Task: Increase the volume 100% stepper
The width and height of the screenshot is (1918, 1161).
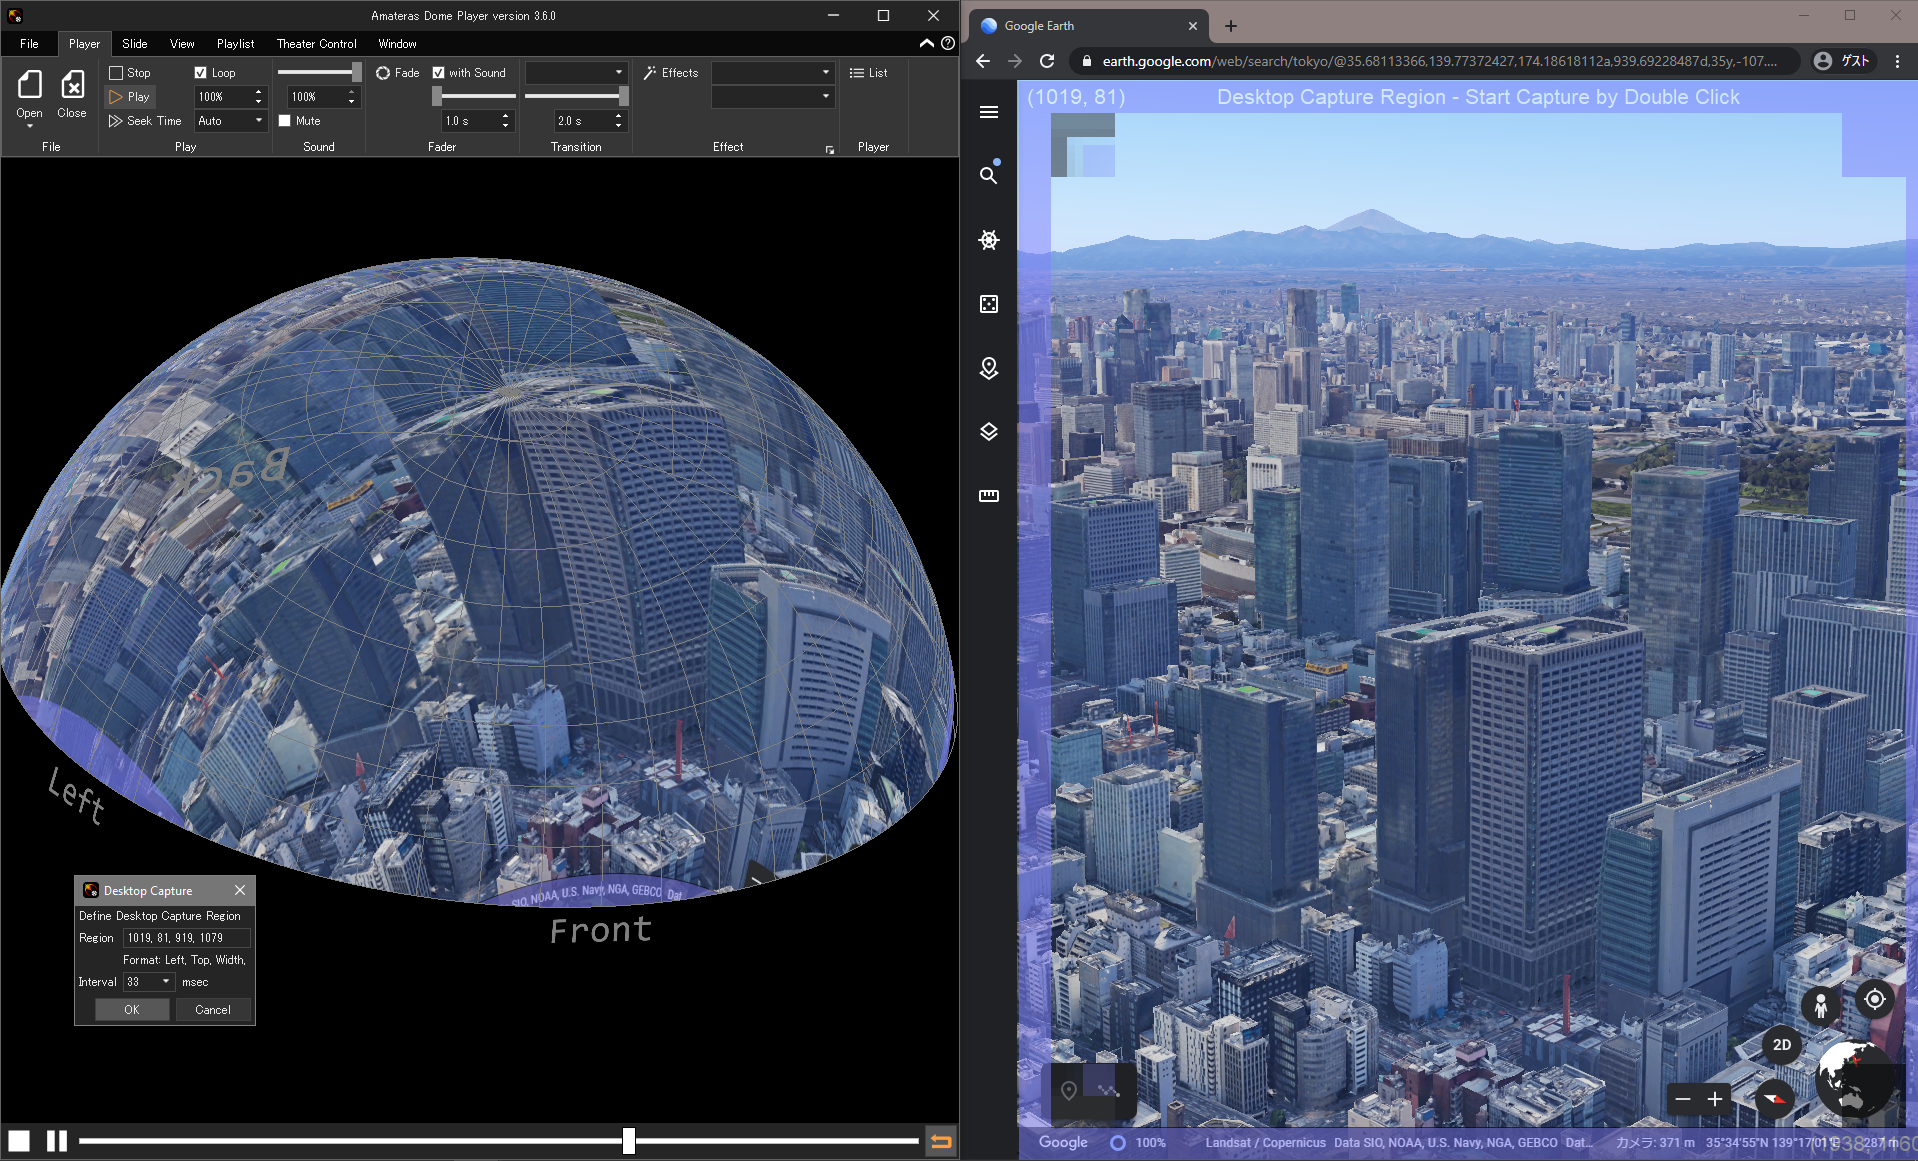Action: pos(351,92)
